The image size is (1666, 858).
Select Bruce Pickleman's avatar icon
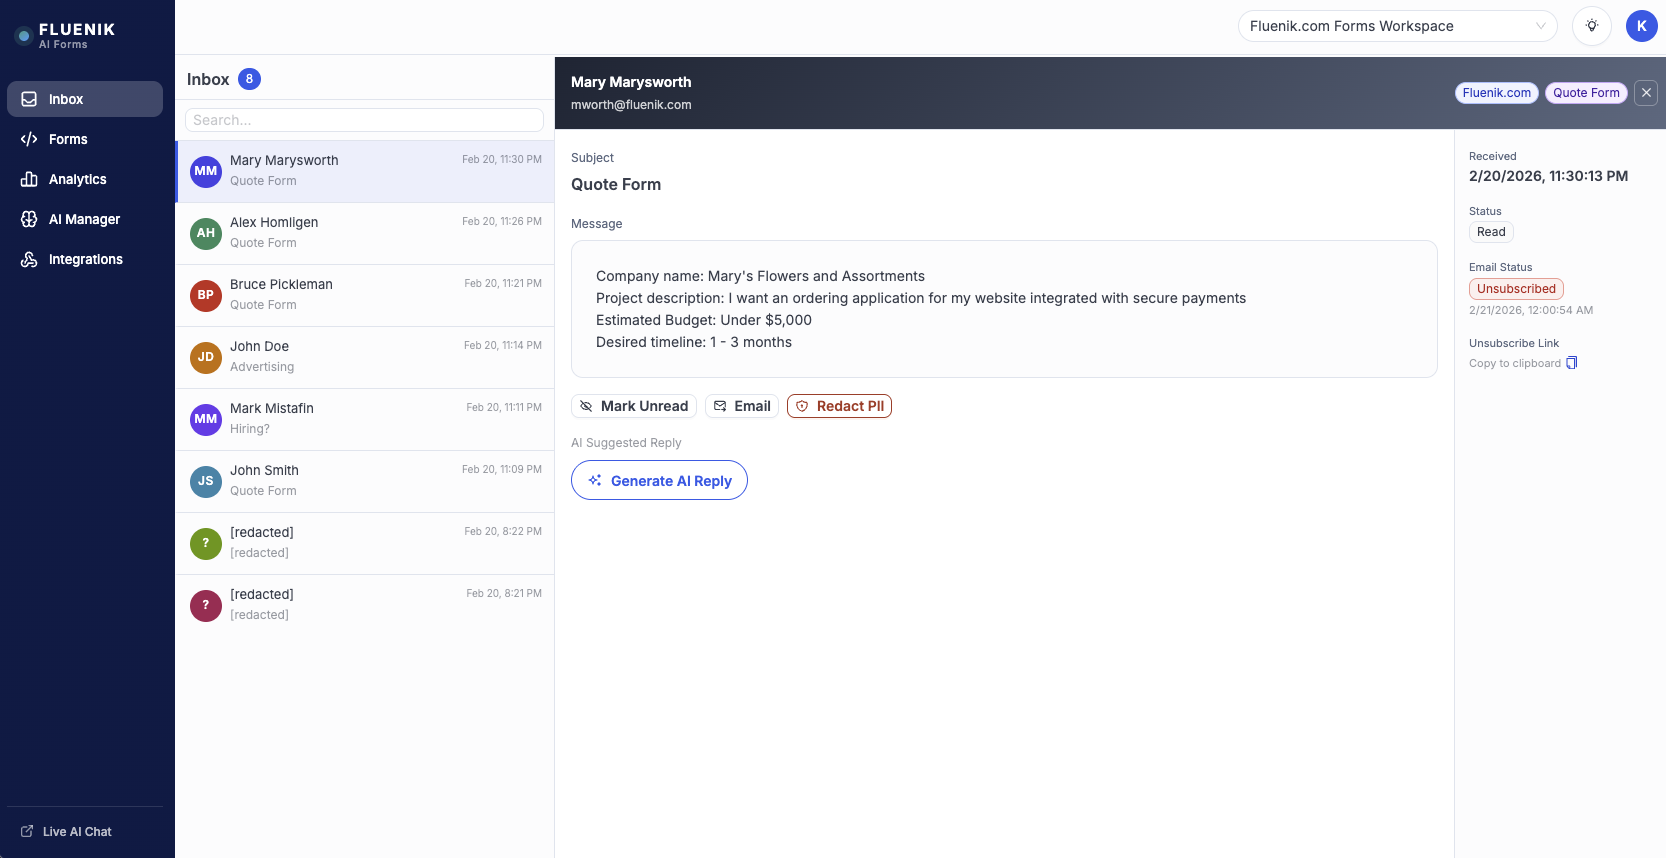pos(206,295)
